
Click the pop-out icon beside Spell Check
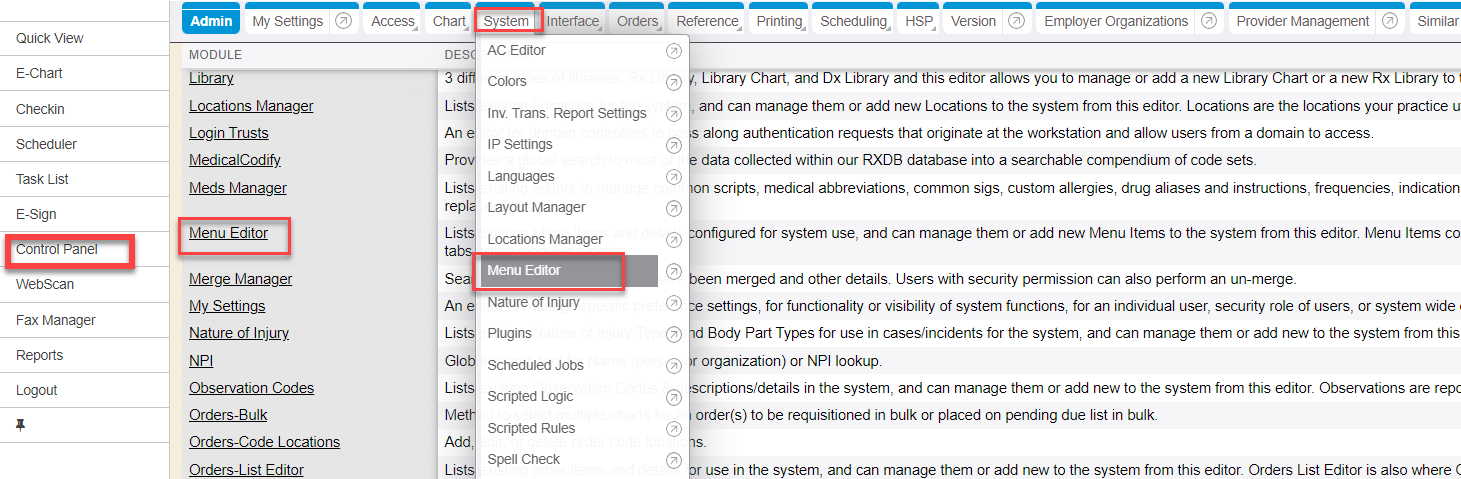point(673,460)
